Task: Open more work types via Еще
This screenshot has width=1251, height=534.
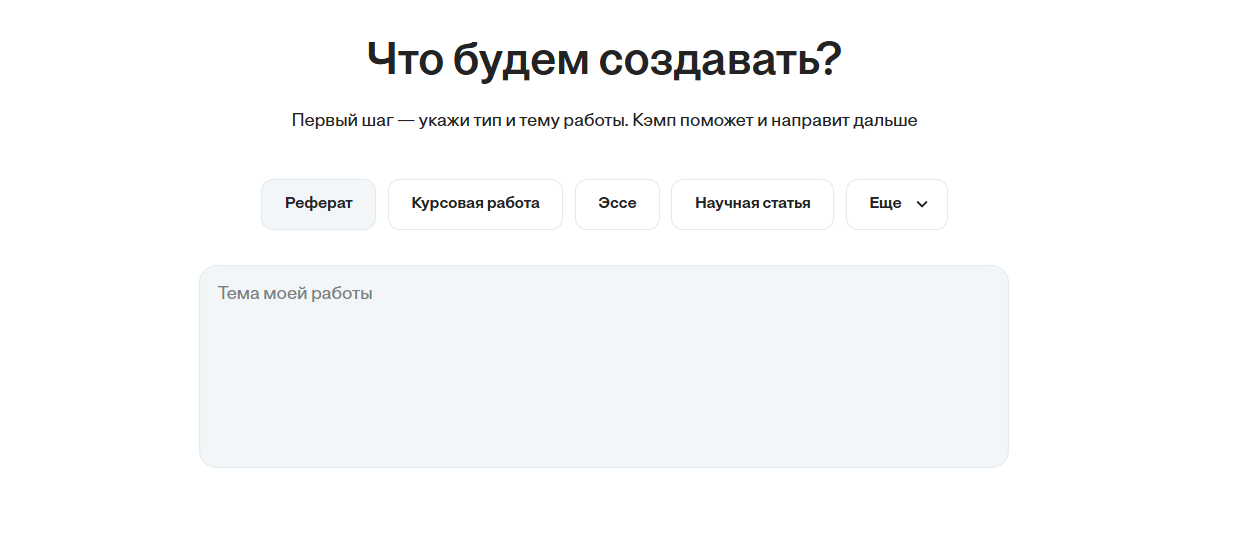Action: 896,204
